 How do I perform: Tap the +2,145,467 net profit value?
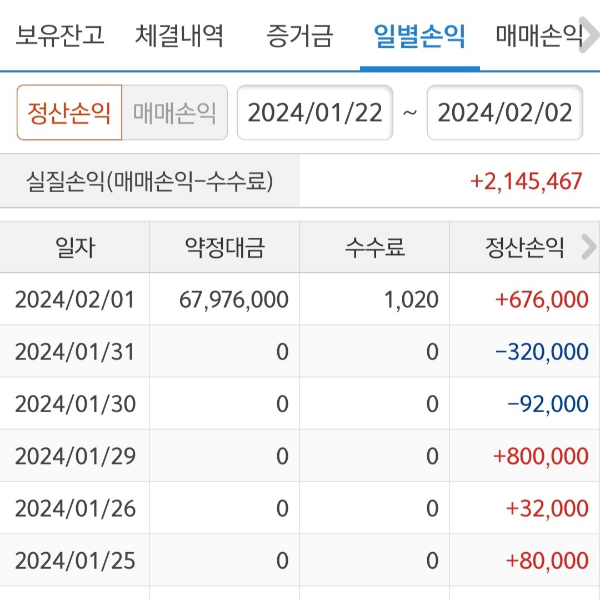coord(526,182)
